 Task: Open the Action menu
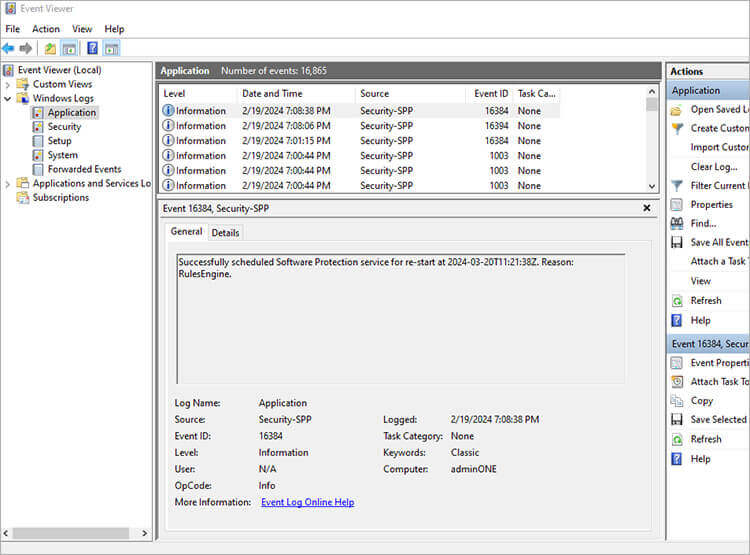click(46, 29)
